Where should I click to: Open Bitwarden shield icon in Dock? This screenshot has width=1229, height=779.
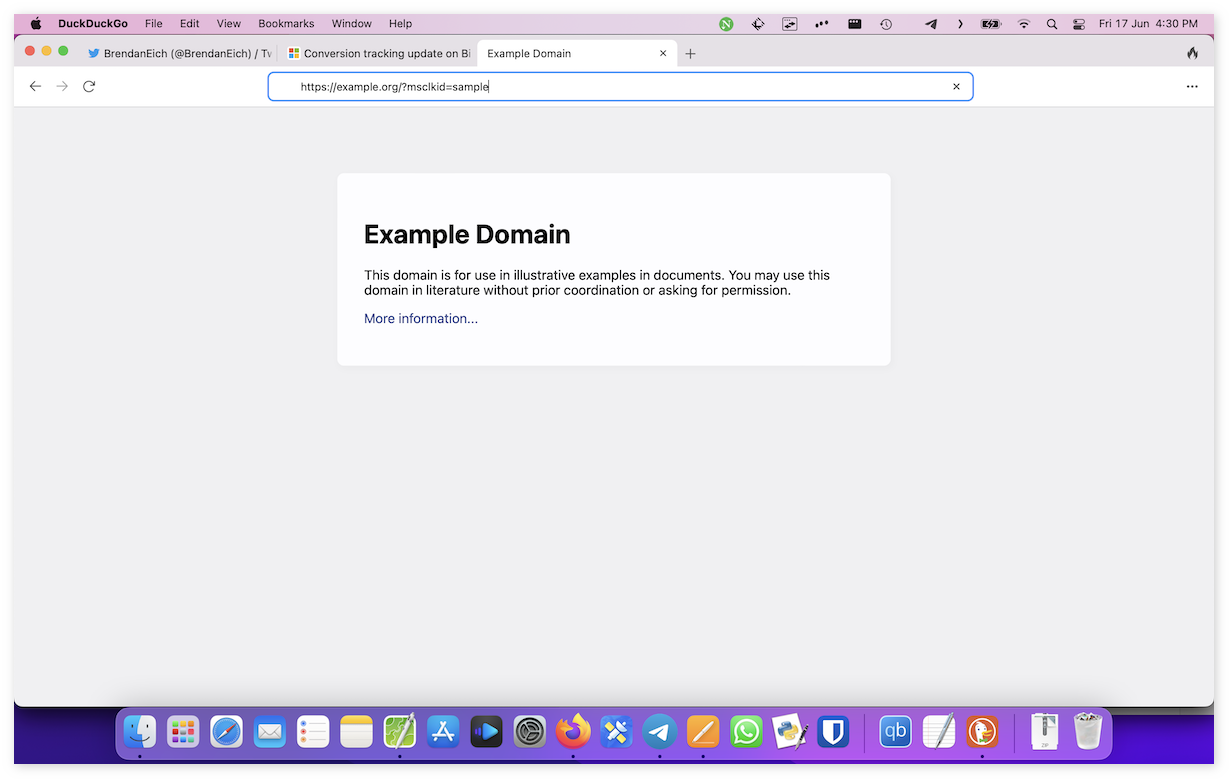coord(833,732)
